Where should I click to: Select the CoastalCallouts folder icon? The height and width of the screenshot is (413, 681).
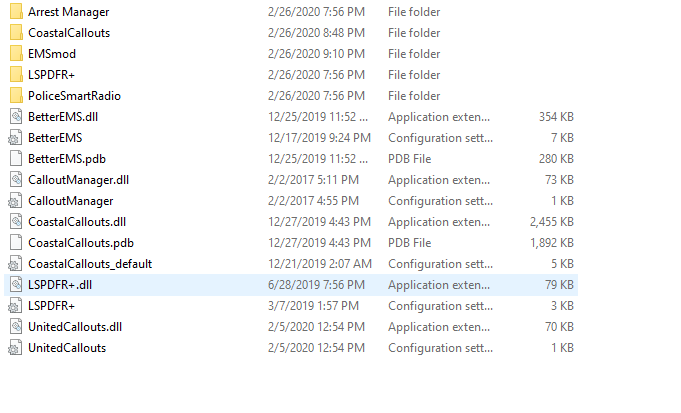tap(15, 33)
